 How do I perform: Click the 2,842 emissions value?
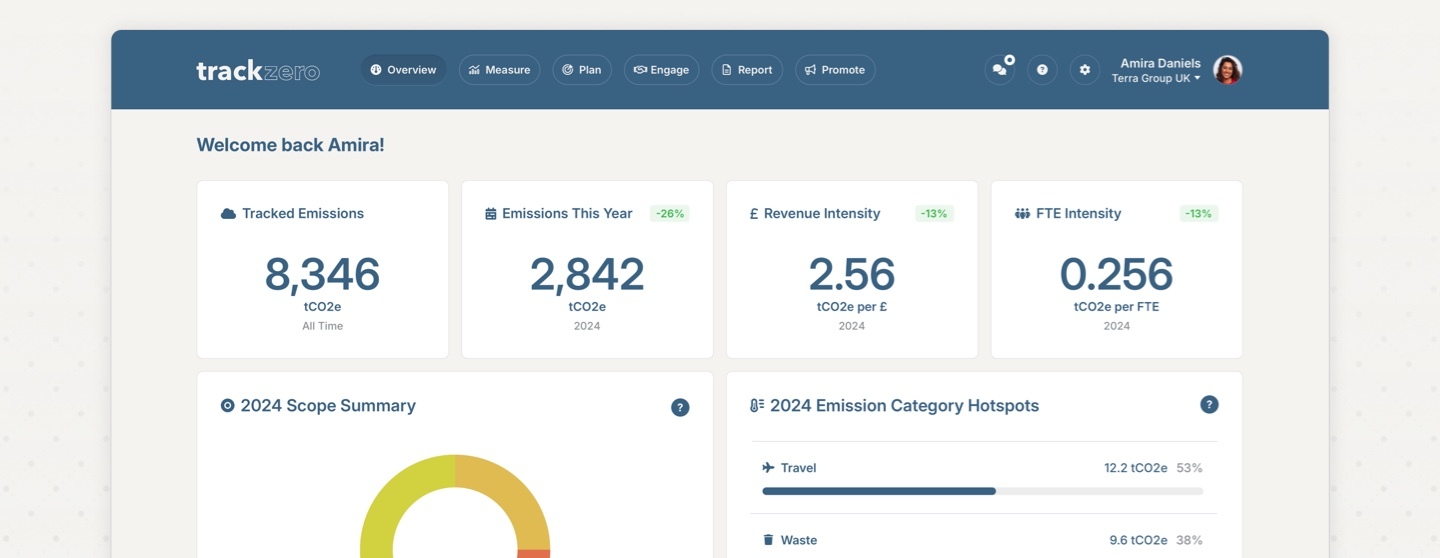click(x=587, y=274)
